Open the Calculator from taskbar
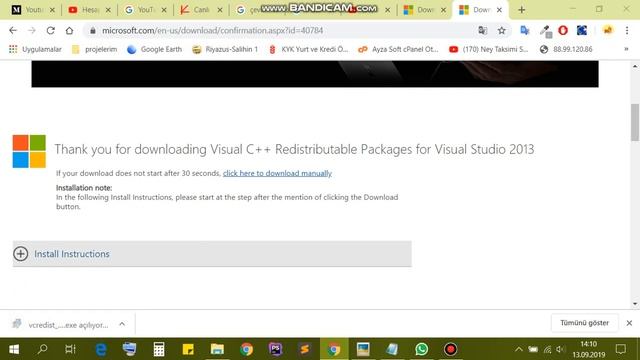 [x=159, y=349]
